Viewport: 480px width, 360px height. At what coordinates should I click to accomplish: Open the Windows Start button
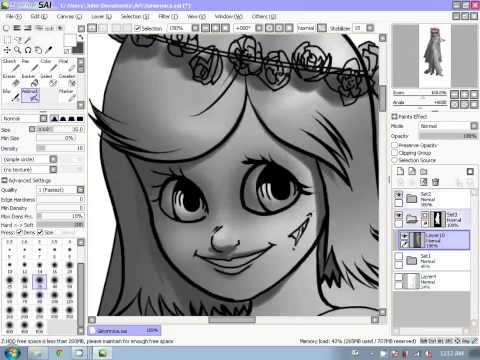tap(13, 353)
